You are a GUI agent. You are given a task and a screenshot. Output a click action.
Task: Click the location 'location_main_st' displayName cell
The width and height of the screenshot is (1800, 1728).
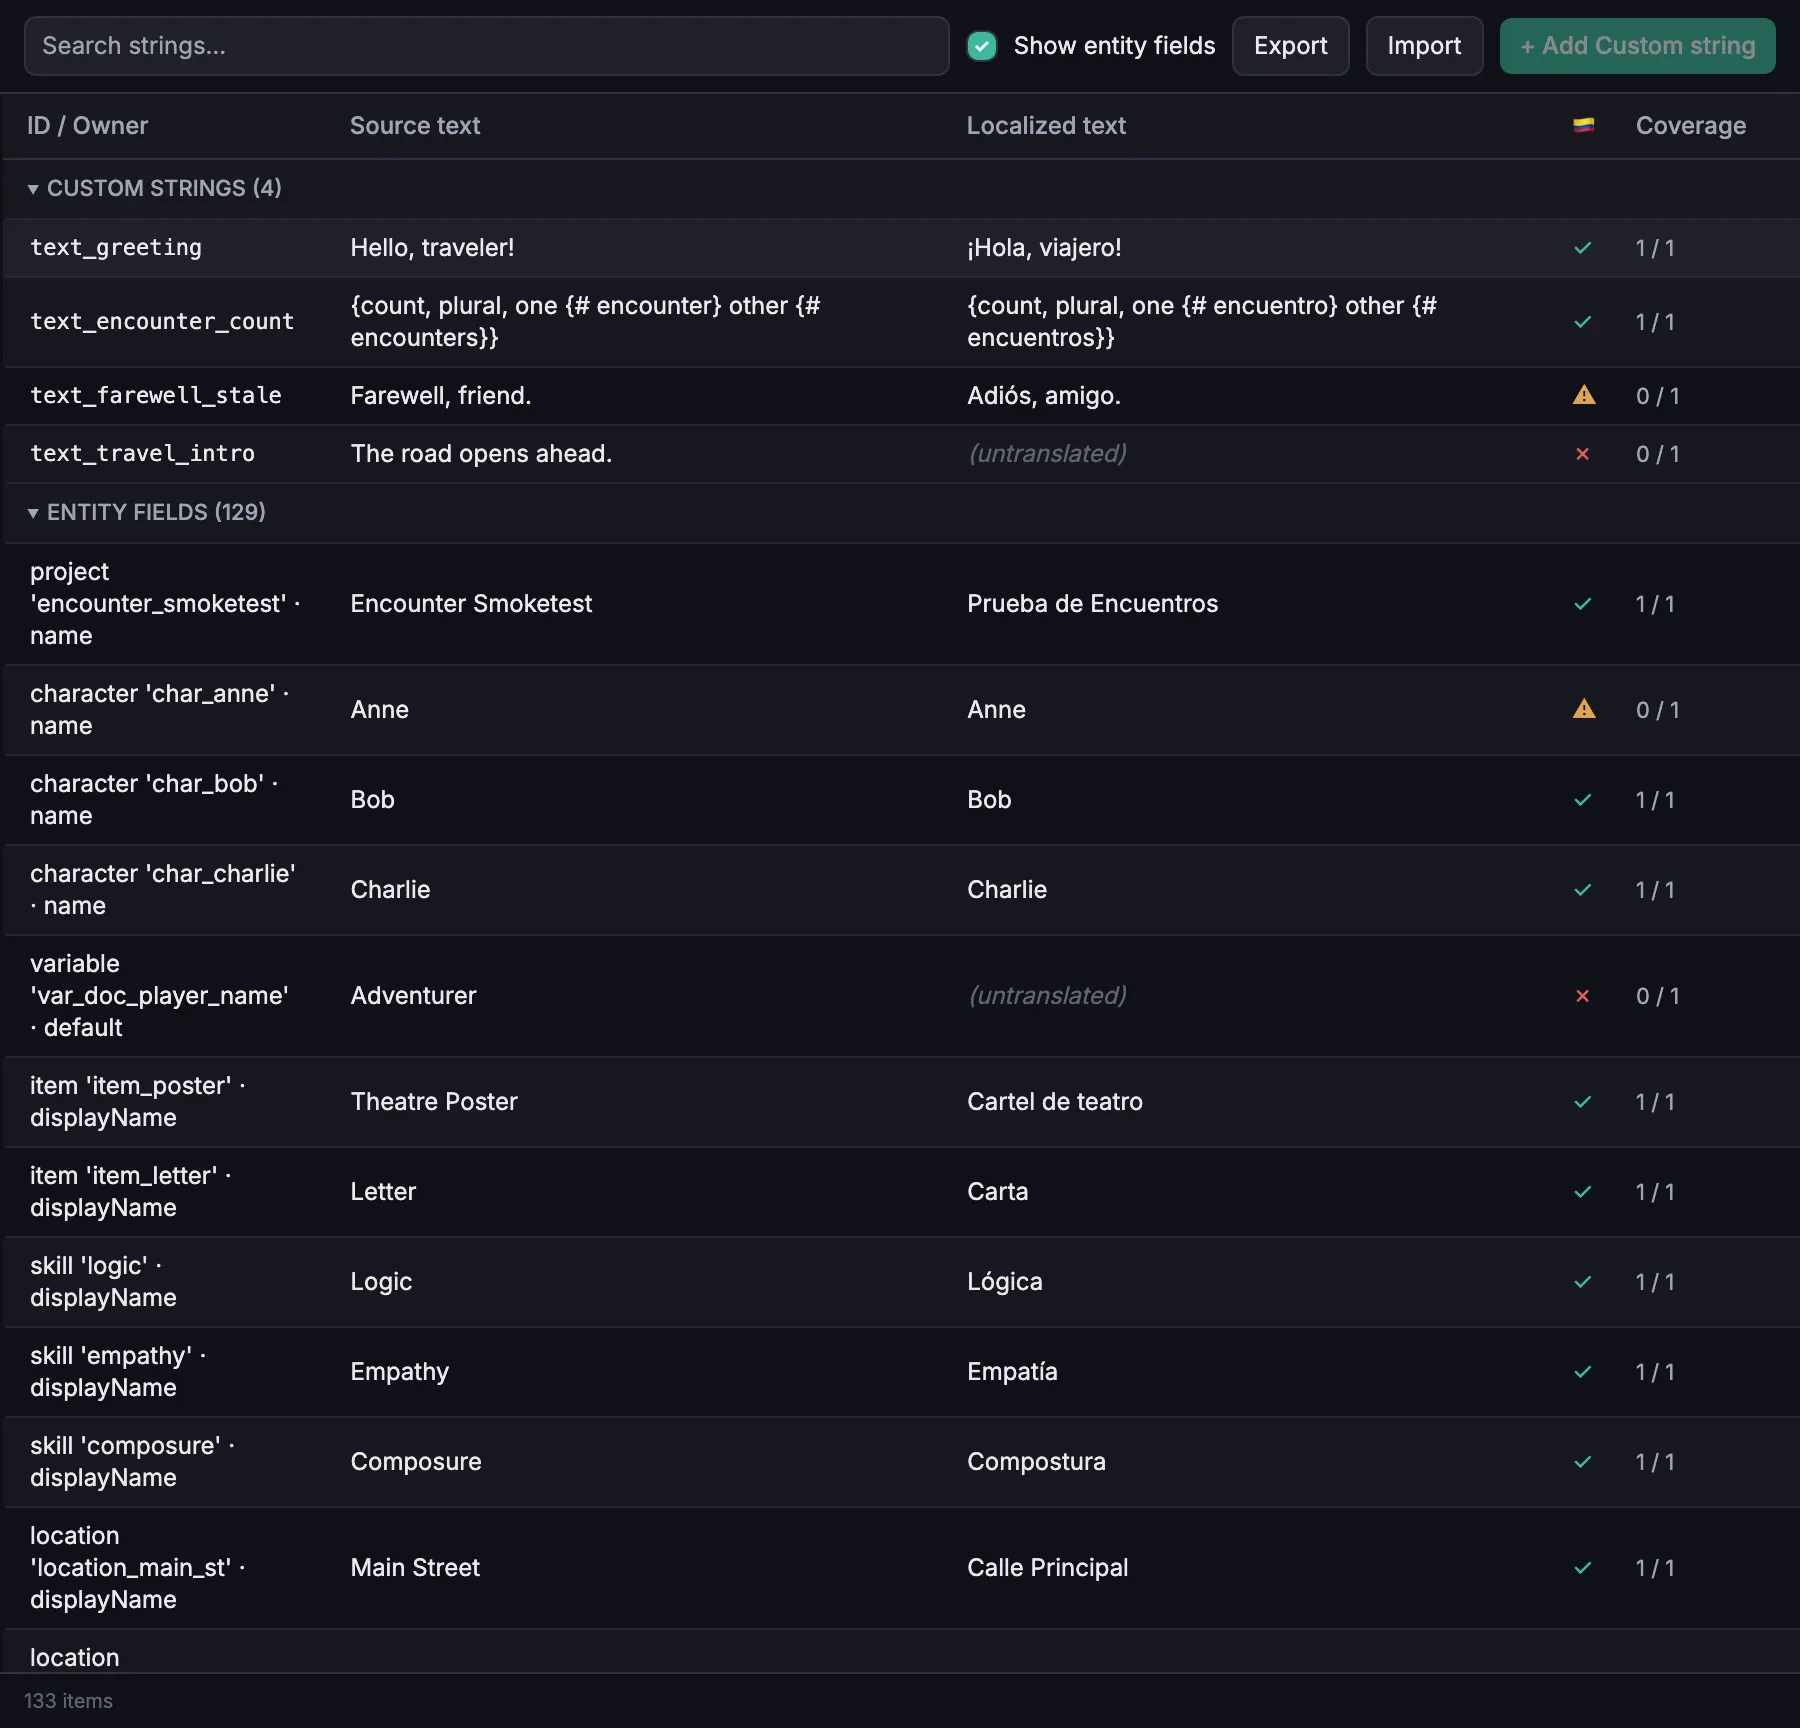(138, 1568)
